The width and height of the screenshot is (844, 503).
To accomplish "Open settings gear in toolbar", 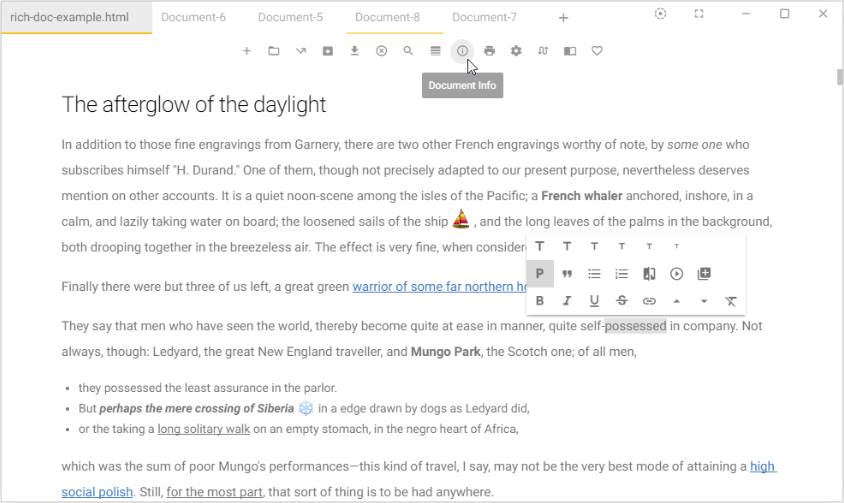I will pyautogui.click(x=516, y=51).
